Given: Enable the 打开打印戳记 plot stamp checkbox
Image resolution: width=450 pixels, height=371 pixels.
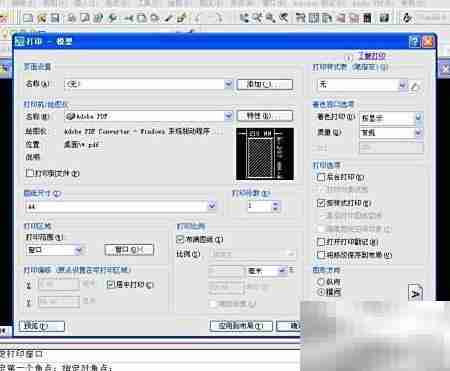Looking at the screenshot, I should [321, 242].
